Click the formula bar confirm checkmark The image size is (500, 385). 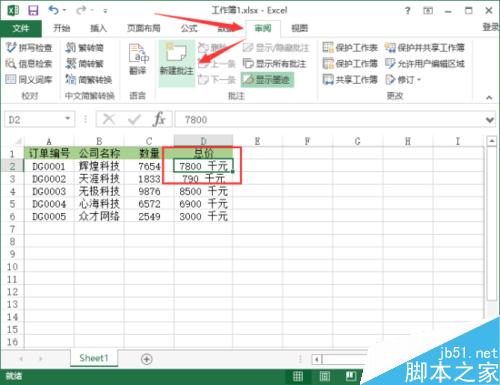tap(134, 119)
